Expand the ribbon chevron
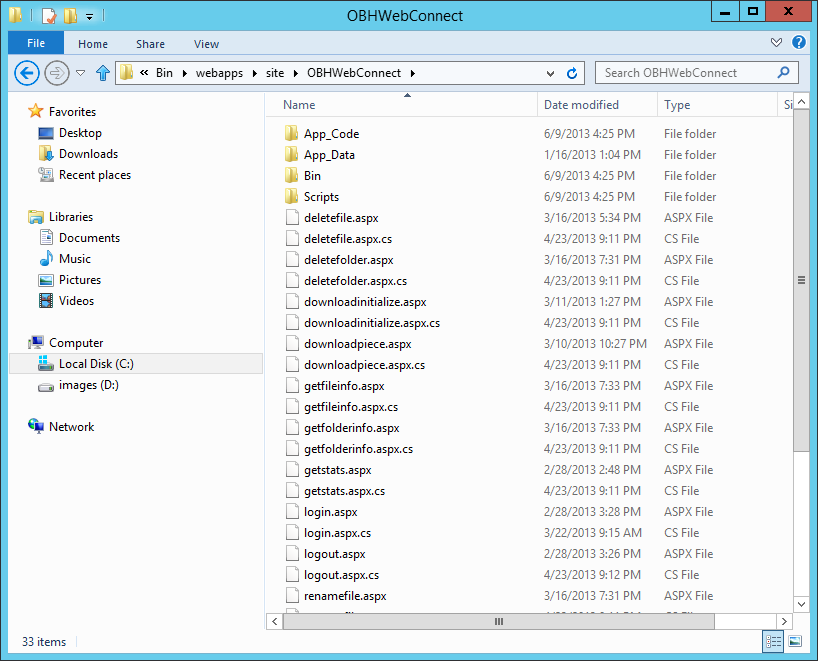 (x=776, y=42)
